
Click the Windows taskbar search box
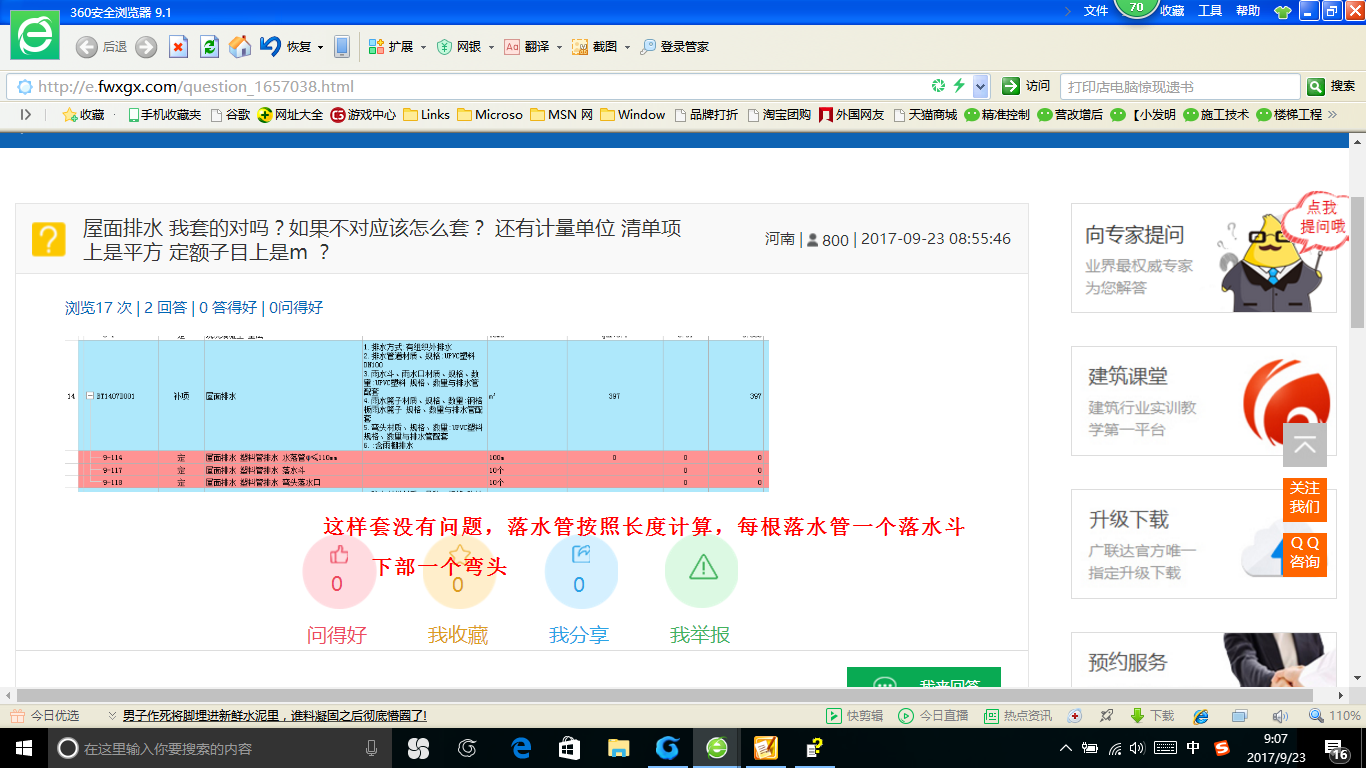click(x=222, y=748)
